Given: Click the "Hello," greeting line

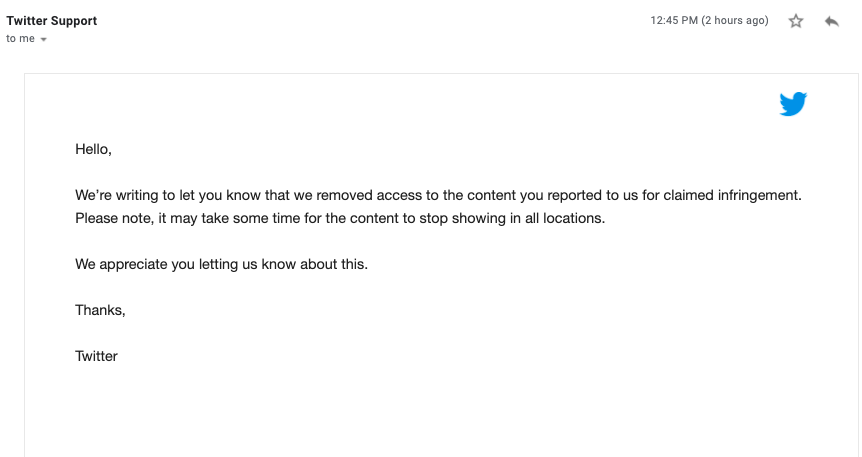Looking at the screenshot, I should tap(94, 150).
